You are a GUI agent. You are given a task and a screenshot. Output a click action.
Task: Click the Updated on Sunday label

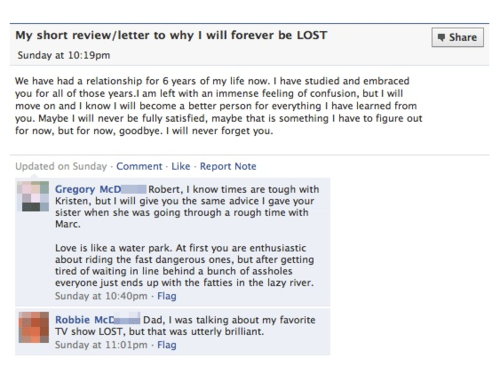coord(61,166)
